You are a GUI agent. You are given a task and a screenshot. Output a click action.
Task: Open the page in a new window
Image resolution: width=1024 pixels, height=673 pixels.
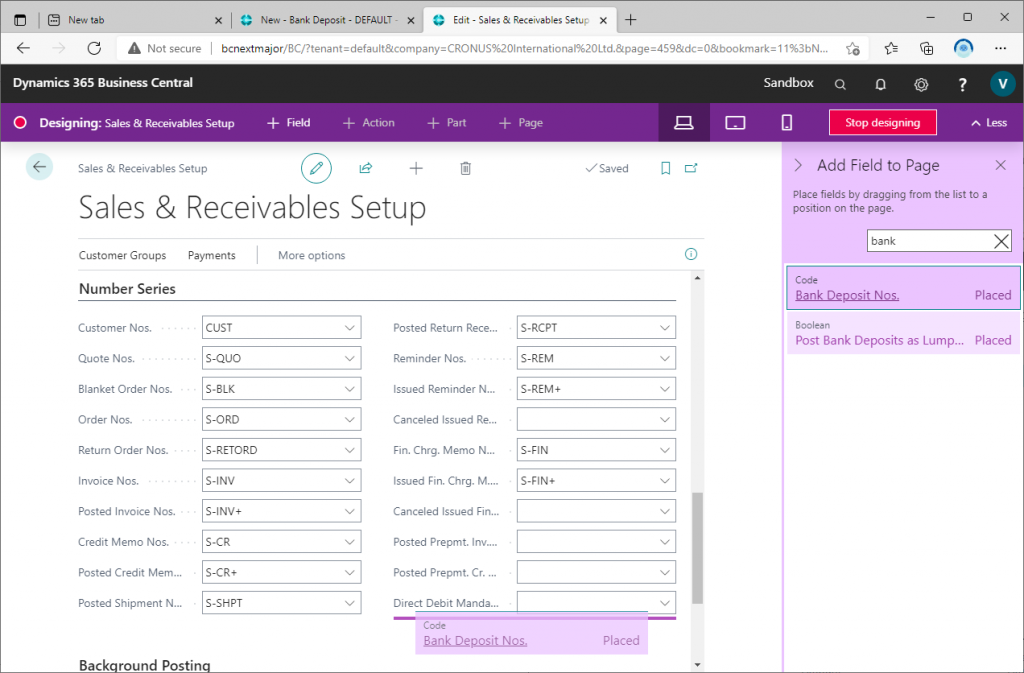[691, 168]
